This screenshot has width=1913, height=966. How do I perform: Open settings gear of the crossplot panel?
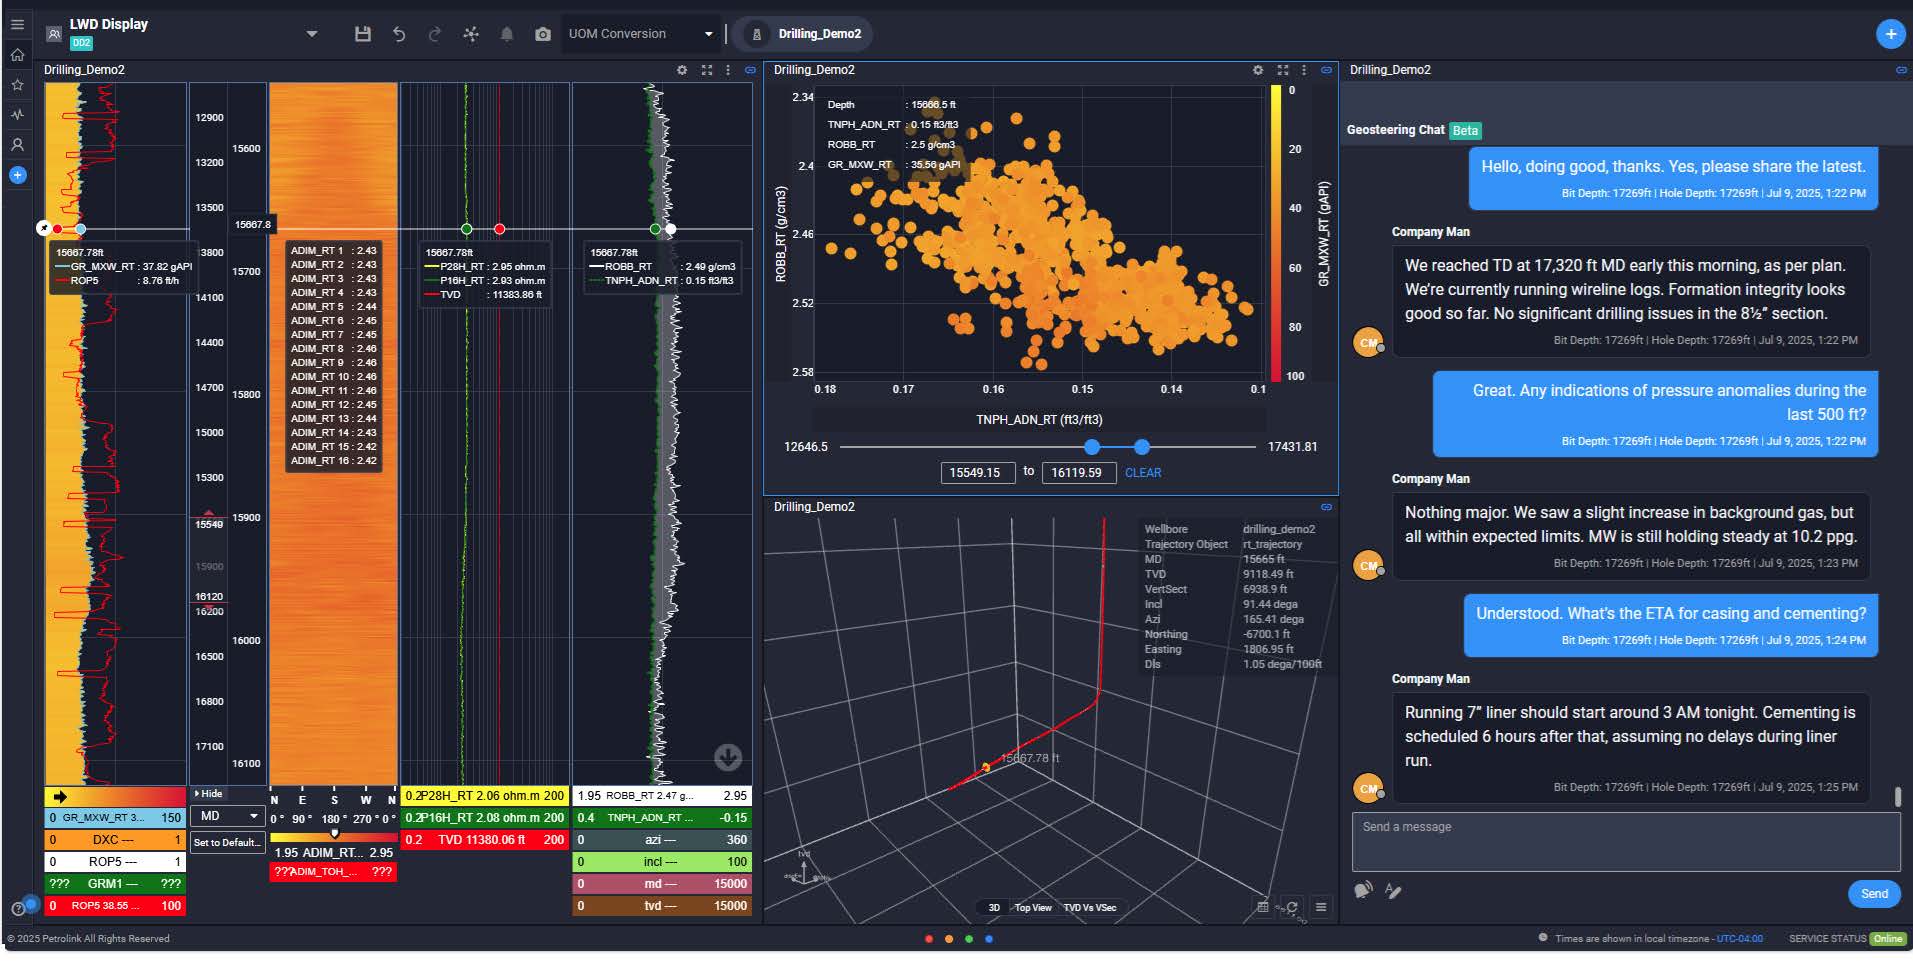click(1258, 70)
